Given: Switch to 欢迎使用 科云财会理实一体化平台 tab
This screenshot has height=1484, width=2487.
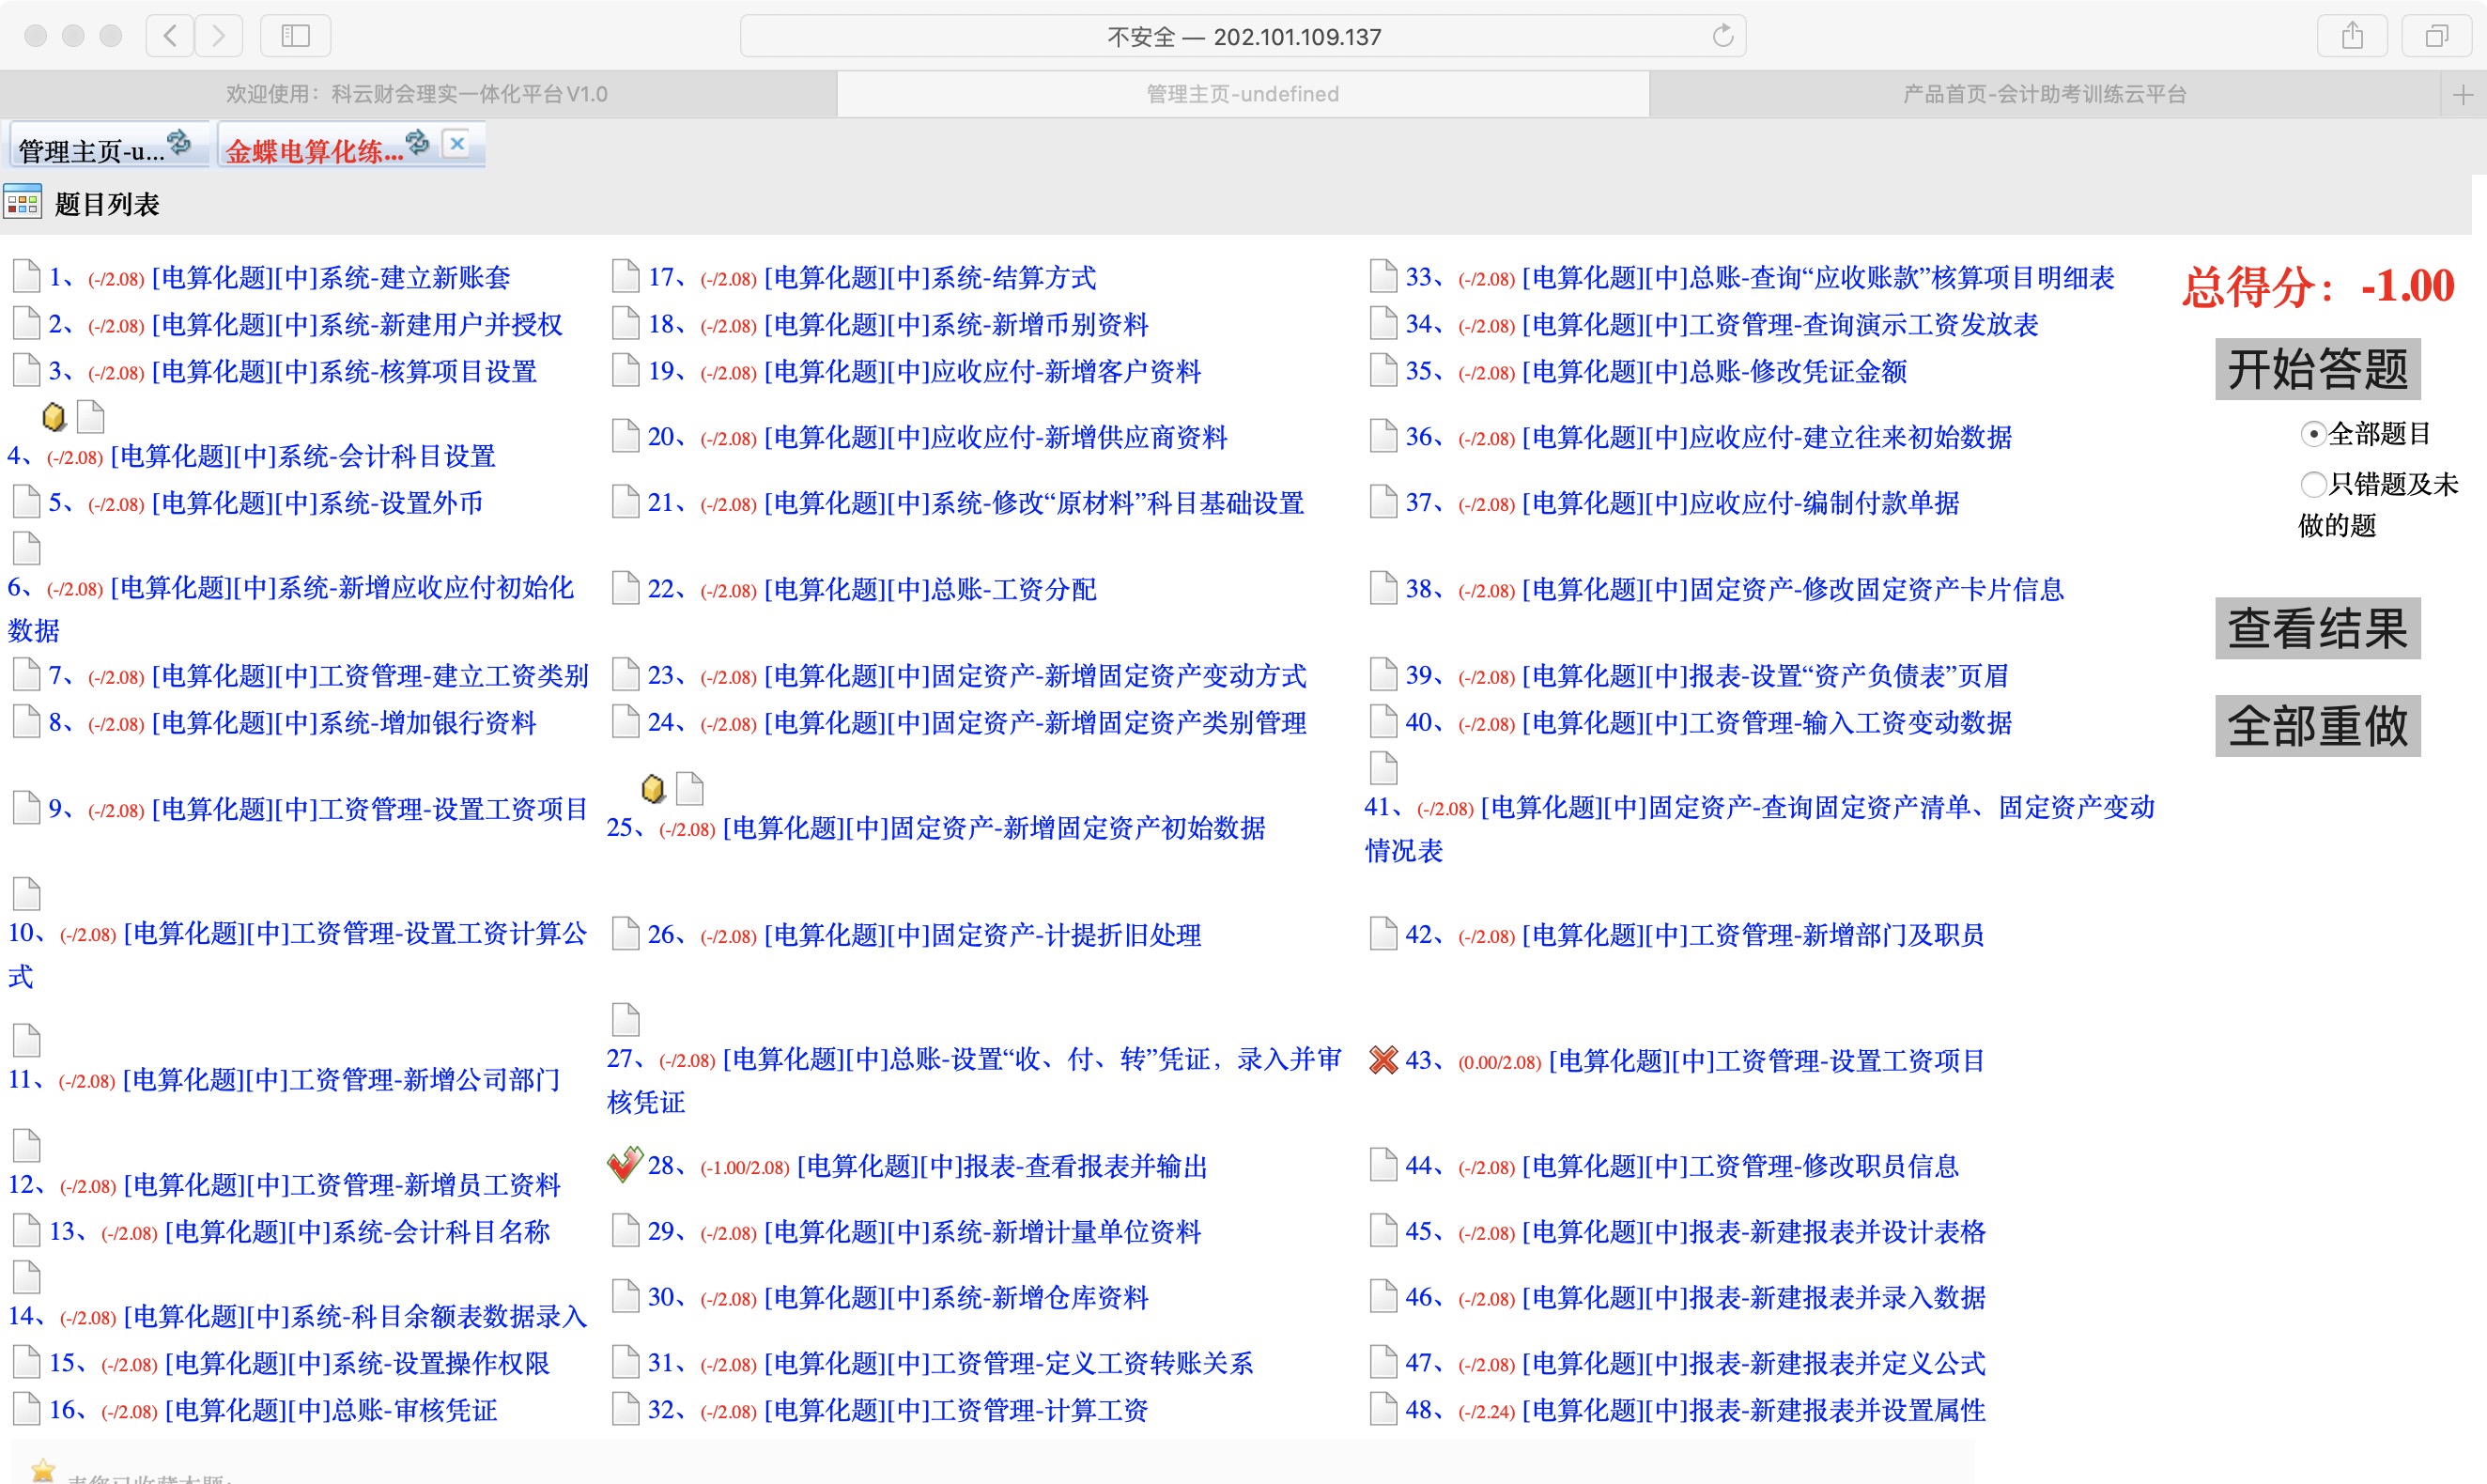Looking at the screenshot, I should point(417,94).
